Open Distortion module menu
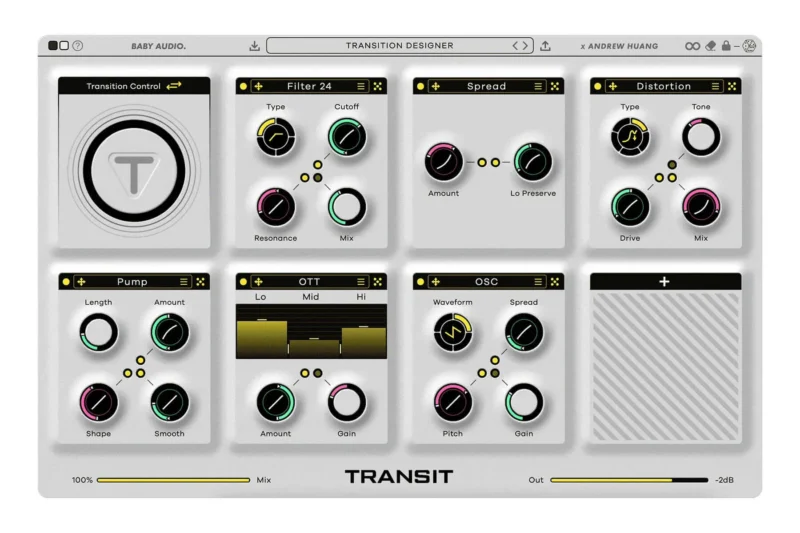 [715, 86]
